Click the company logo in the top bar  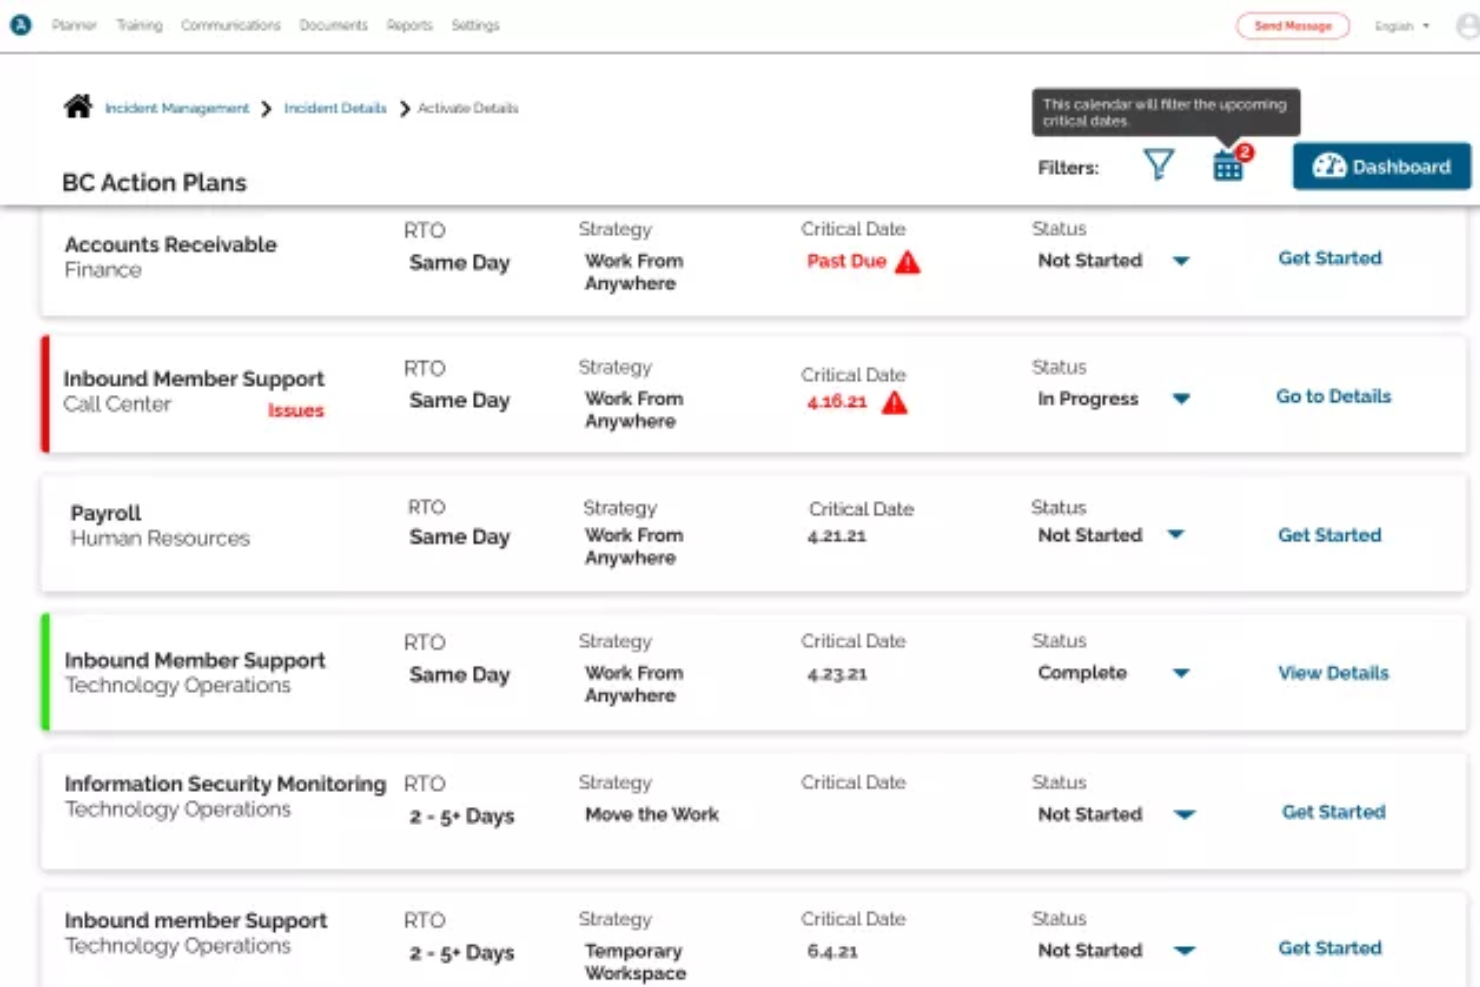[x=21, y=25]
